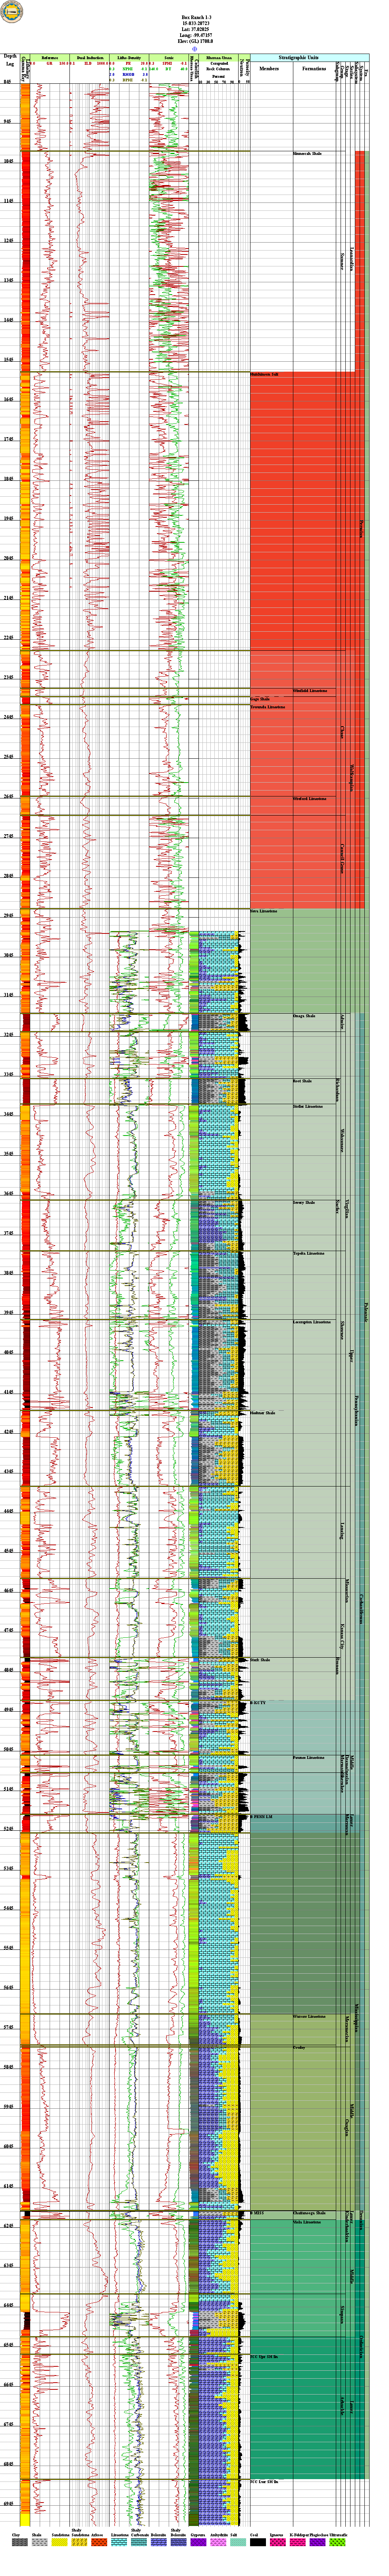Screen dimensions: 389x2576
Task: Click the 'Stotler Limestone' formation label
Action: click(309, 1107)
